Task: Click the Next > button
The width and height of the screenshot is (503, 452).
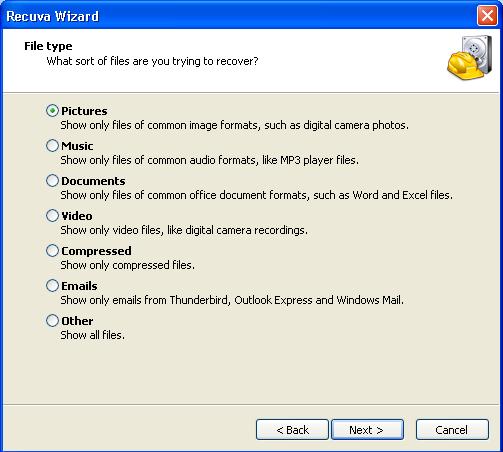Action: [367, 430]
